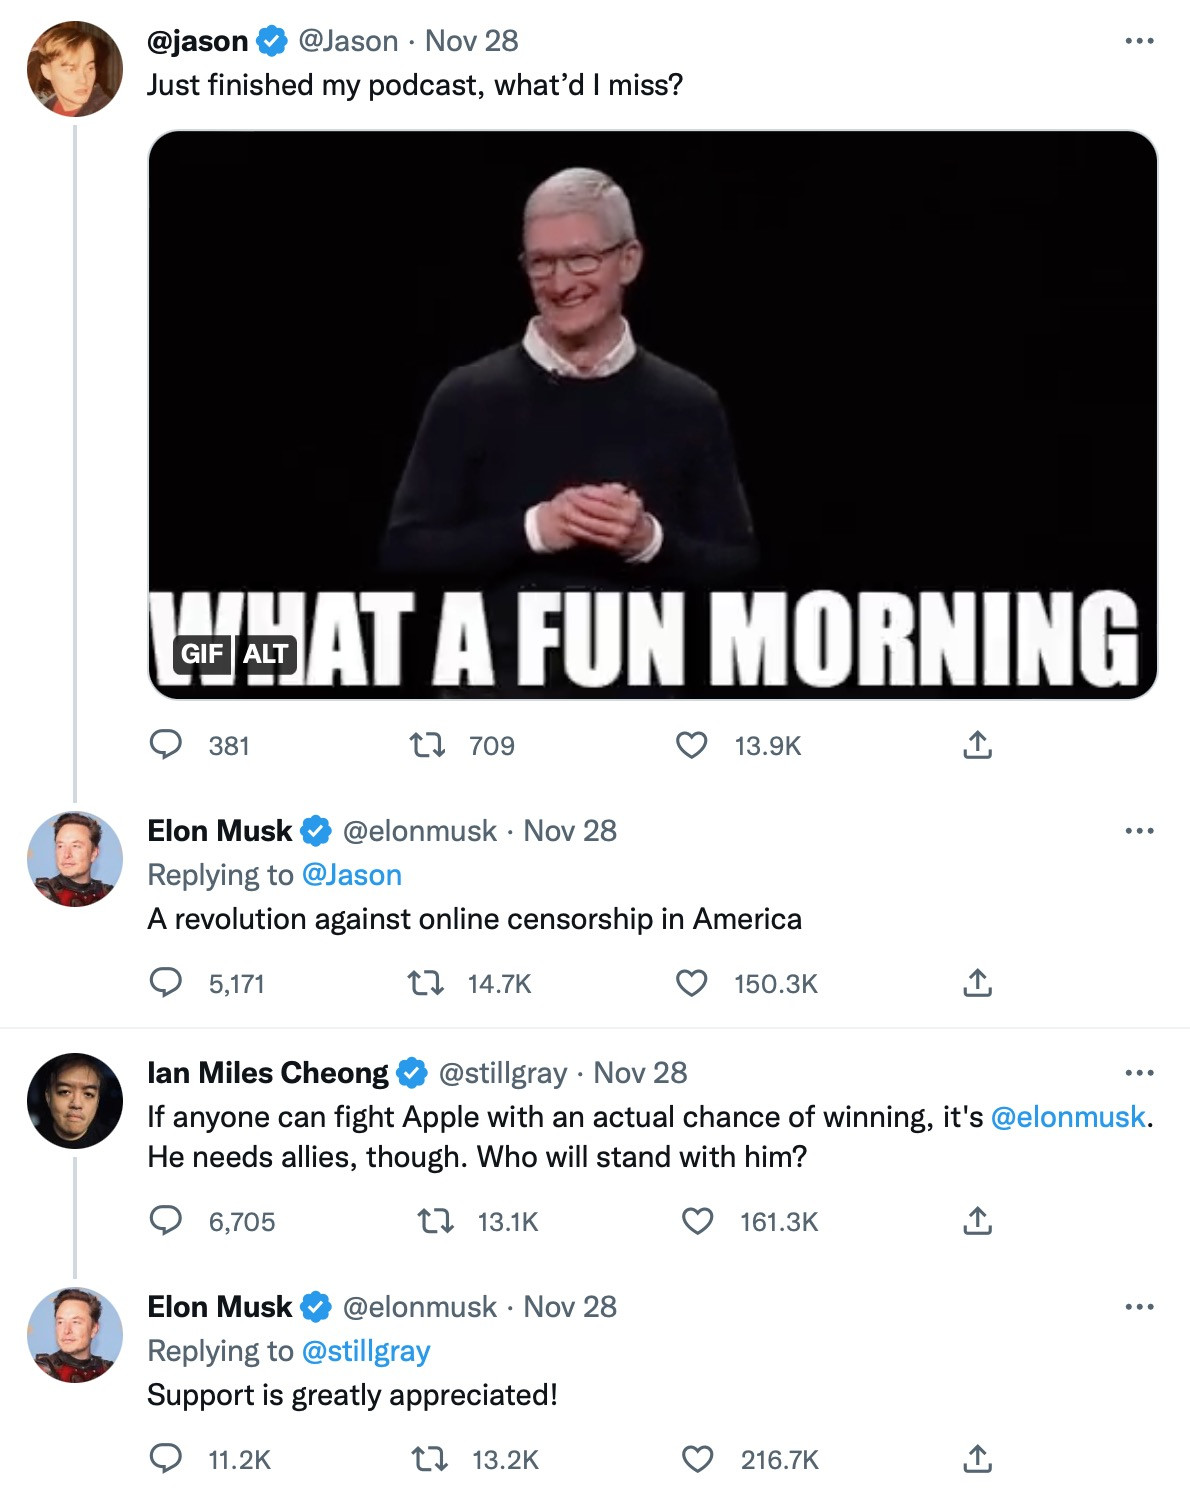The width and height of the screenshot is (1190, 1500).
Task: View @jason's profile avatar
Action: (x=75, y=69)
